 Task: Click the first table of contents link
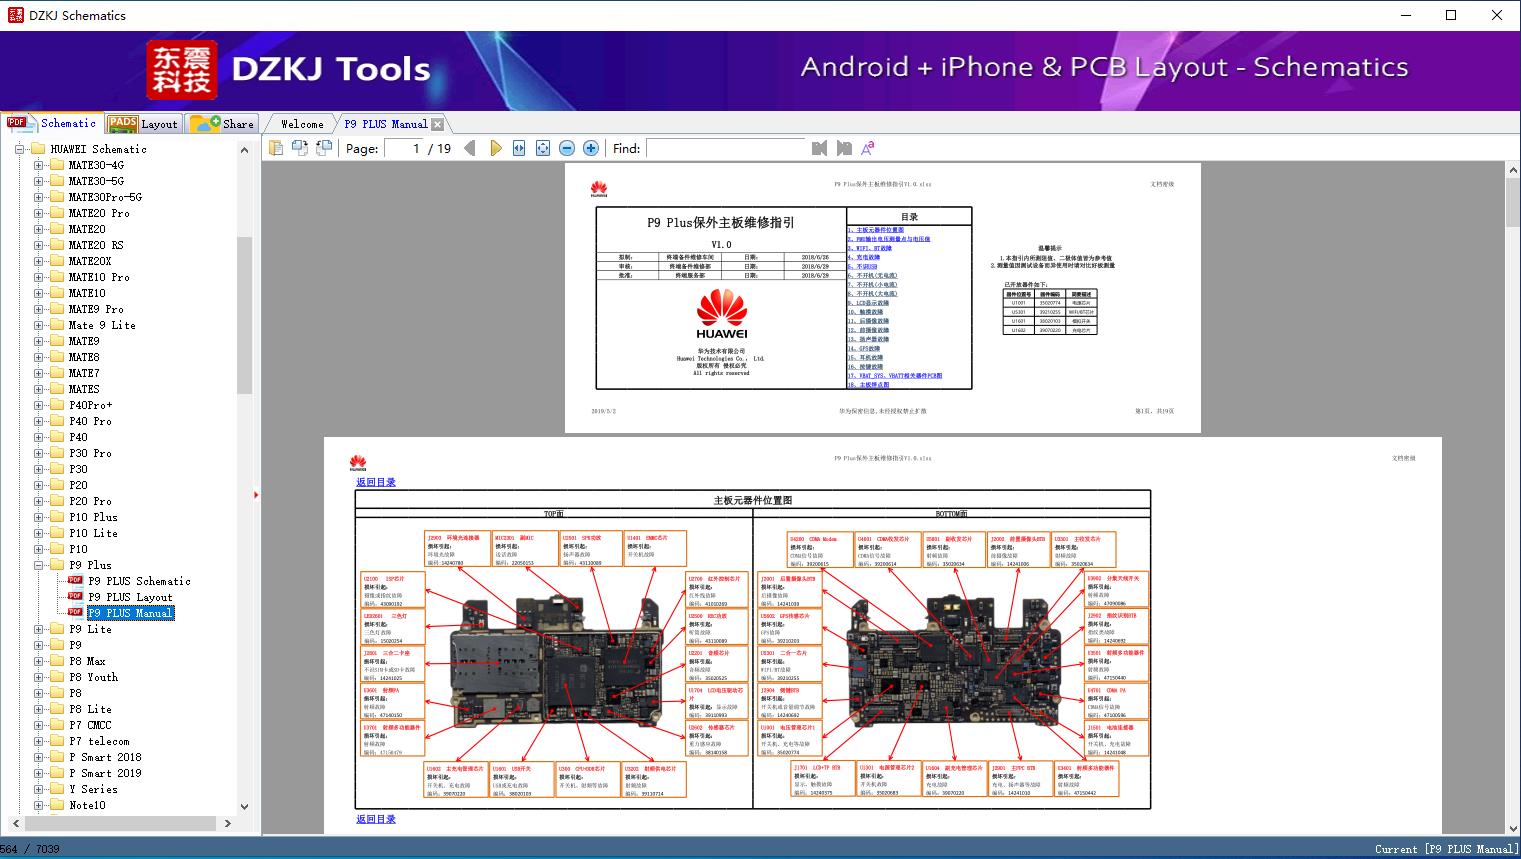[x=876, y=230]
